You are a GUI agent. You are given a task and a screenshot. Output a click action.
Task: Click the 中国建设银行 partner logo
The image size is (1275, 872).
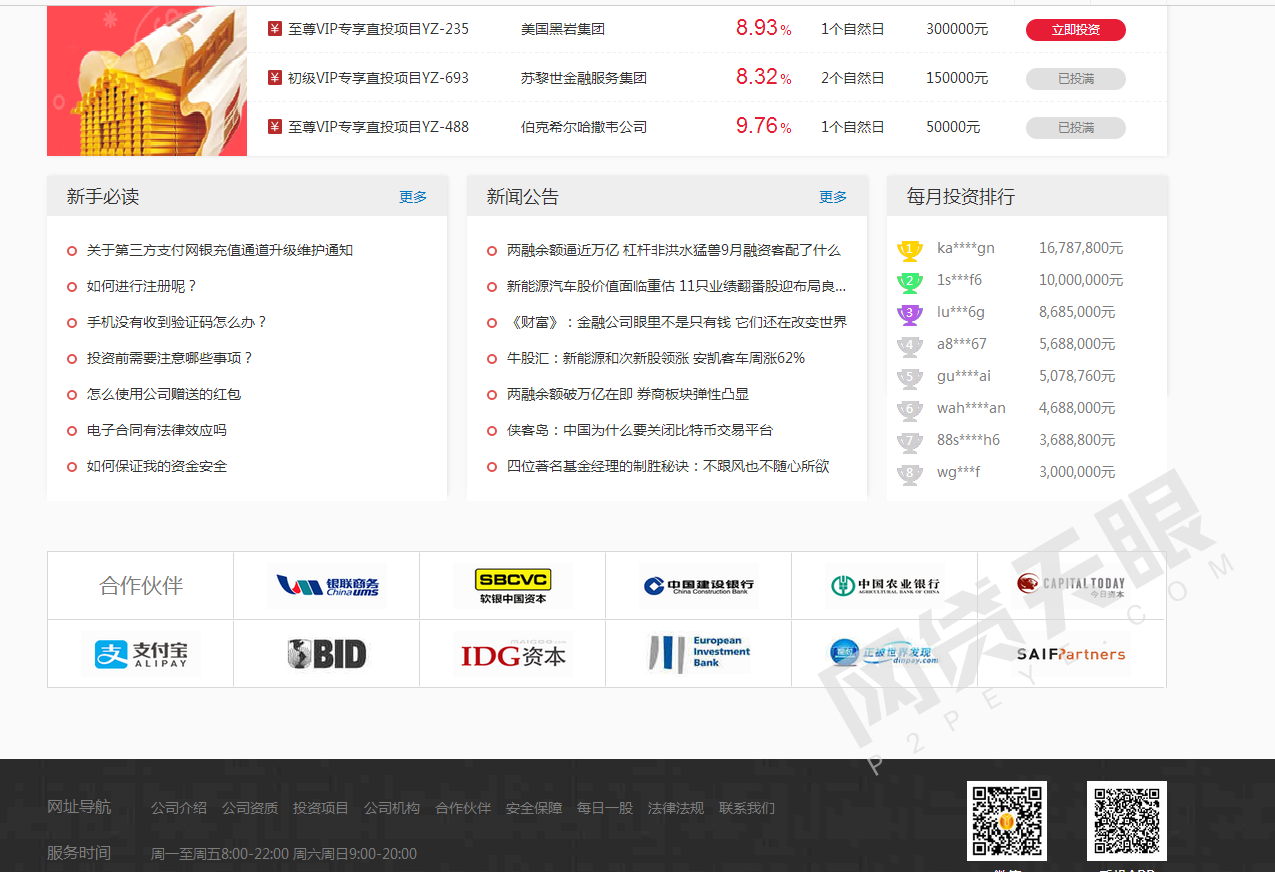point(699,586)
